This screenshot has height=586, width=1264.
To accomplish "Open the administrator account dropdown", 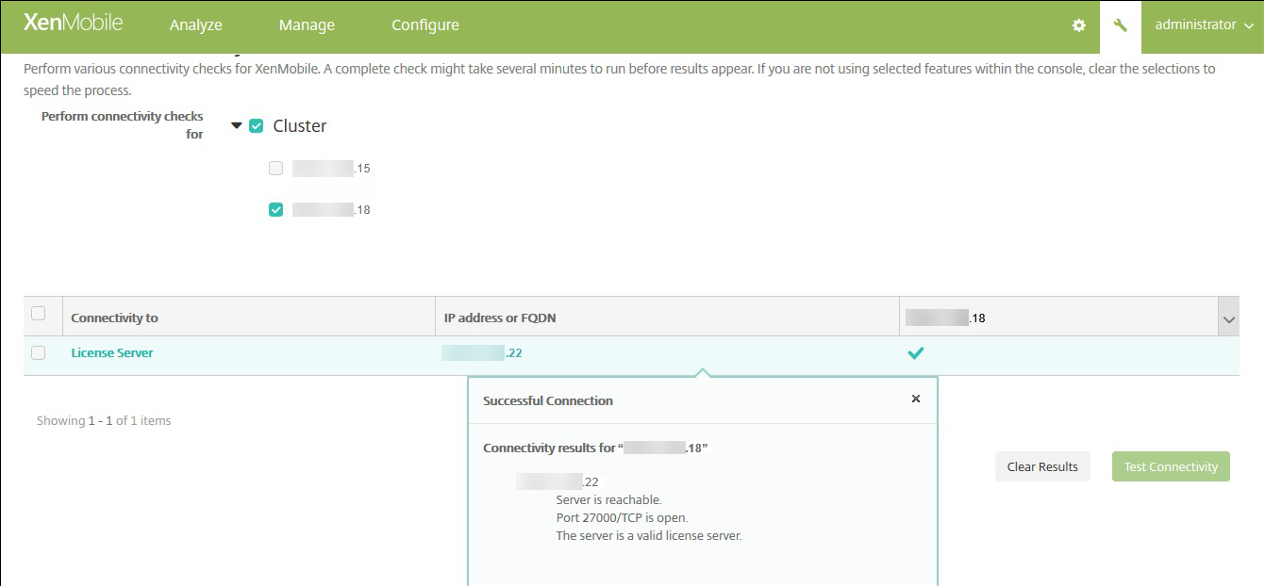I will coord(1203,26).
